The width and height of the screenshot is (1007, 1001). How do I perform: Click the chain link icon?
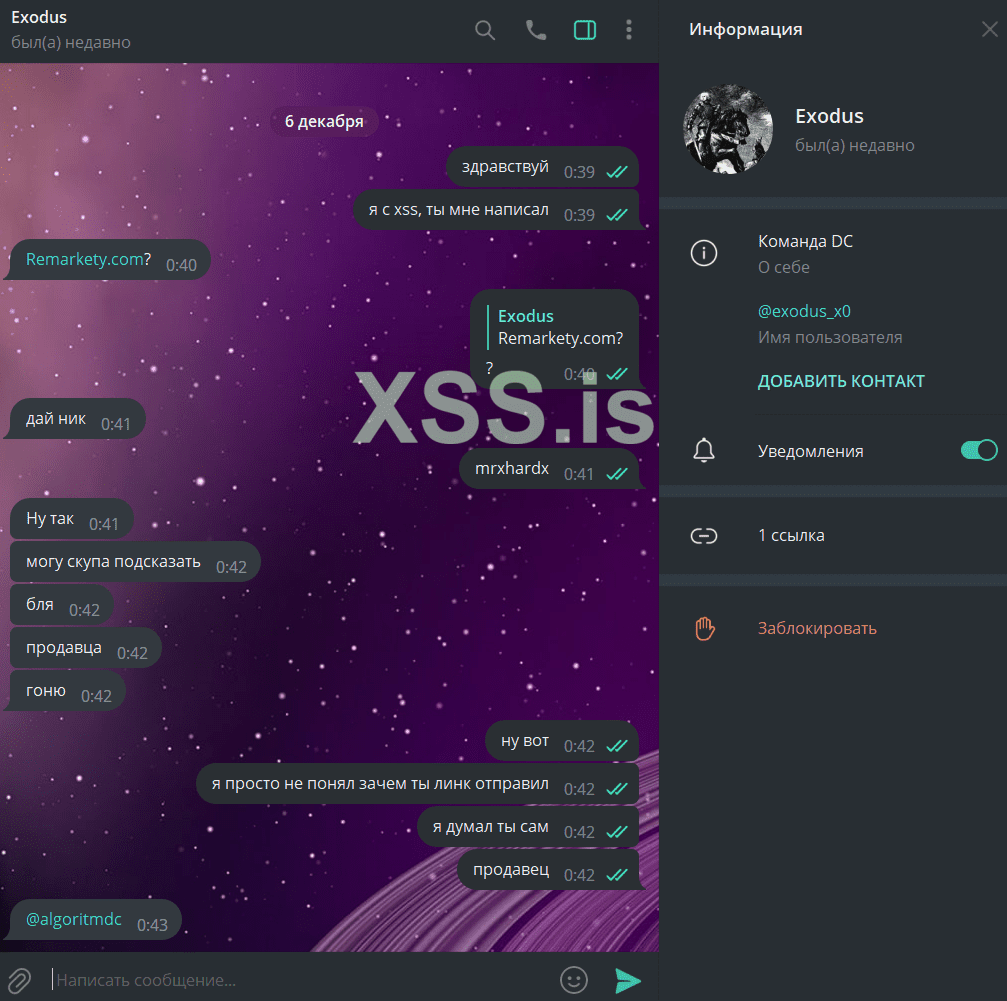click(704, 535)
